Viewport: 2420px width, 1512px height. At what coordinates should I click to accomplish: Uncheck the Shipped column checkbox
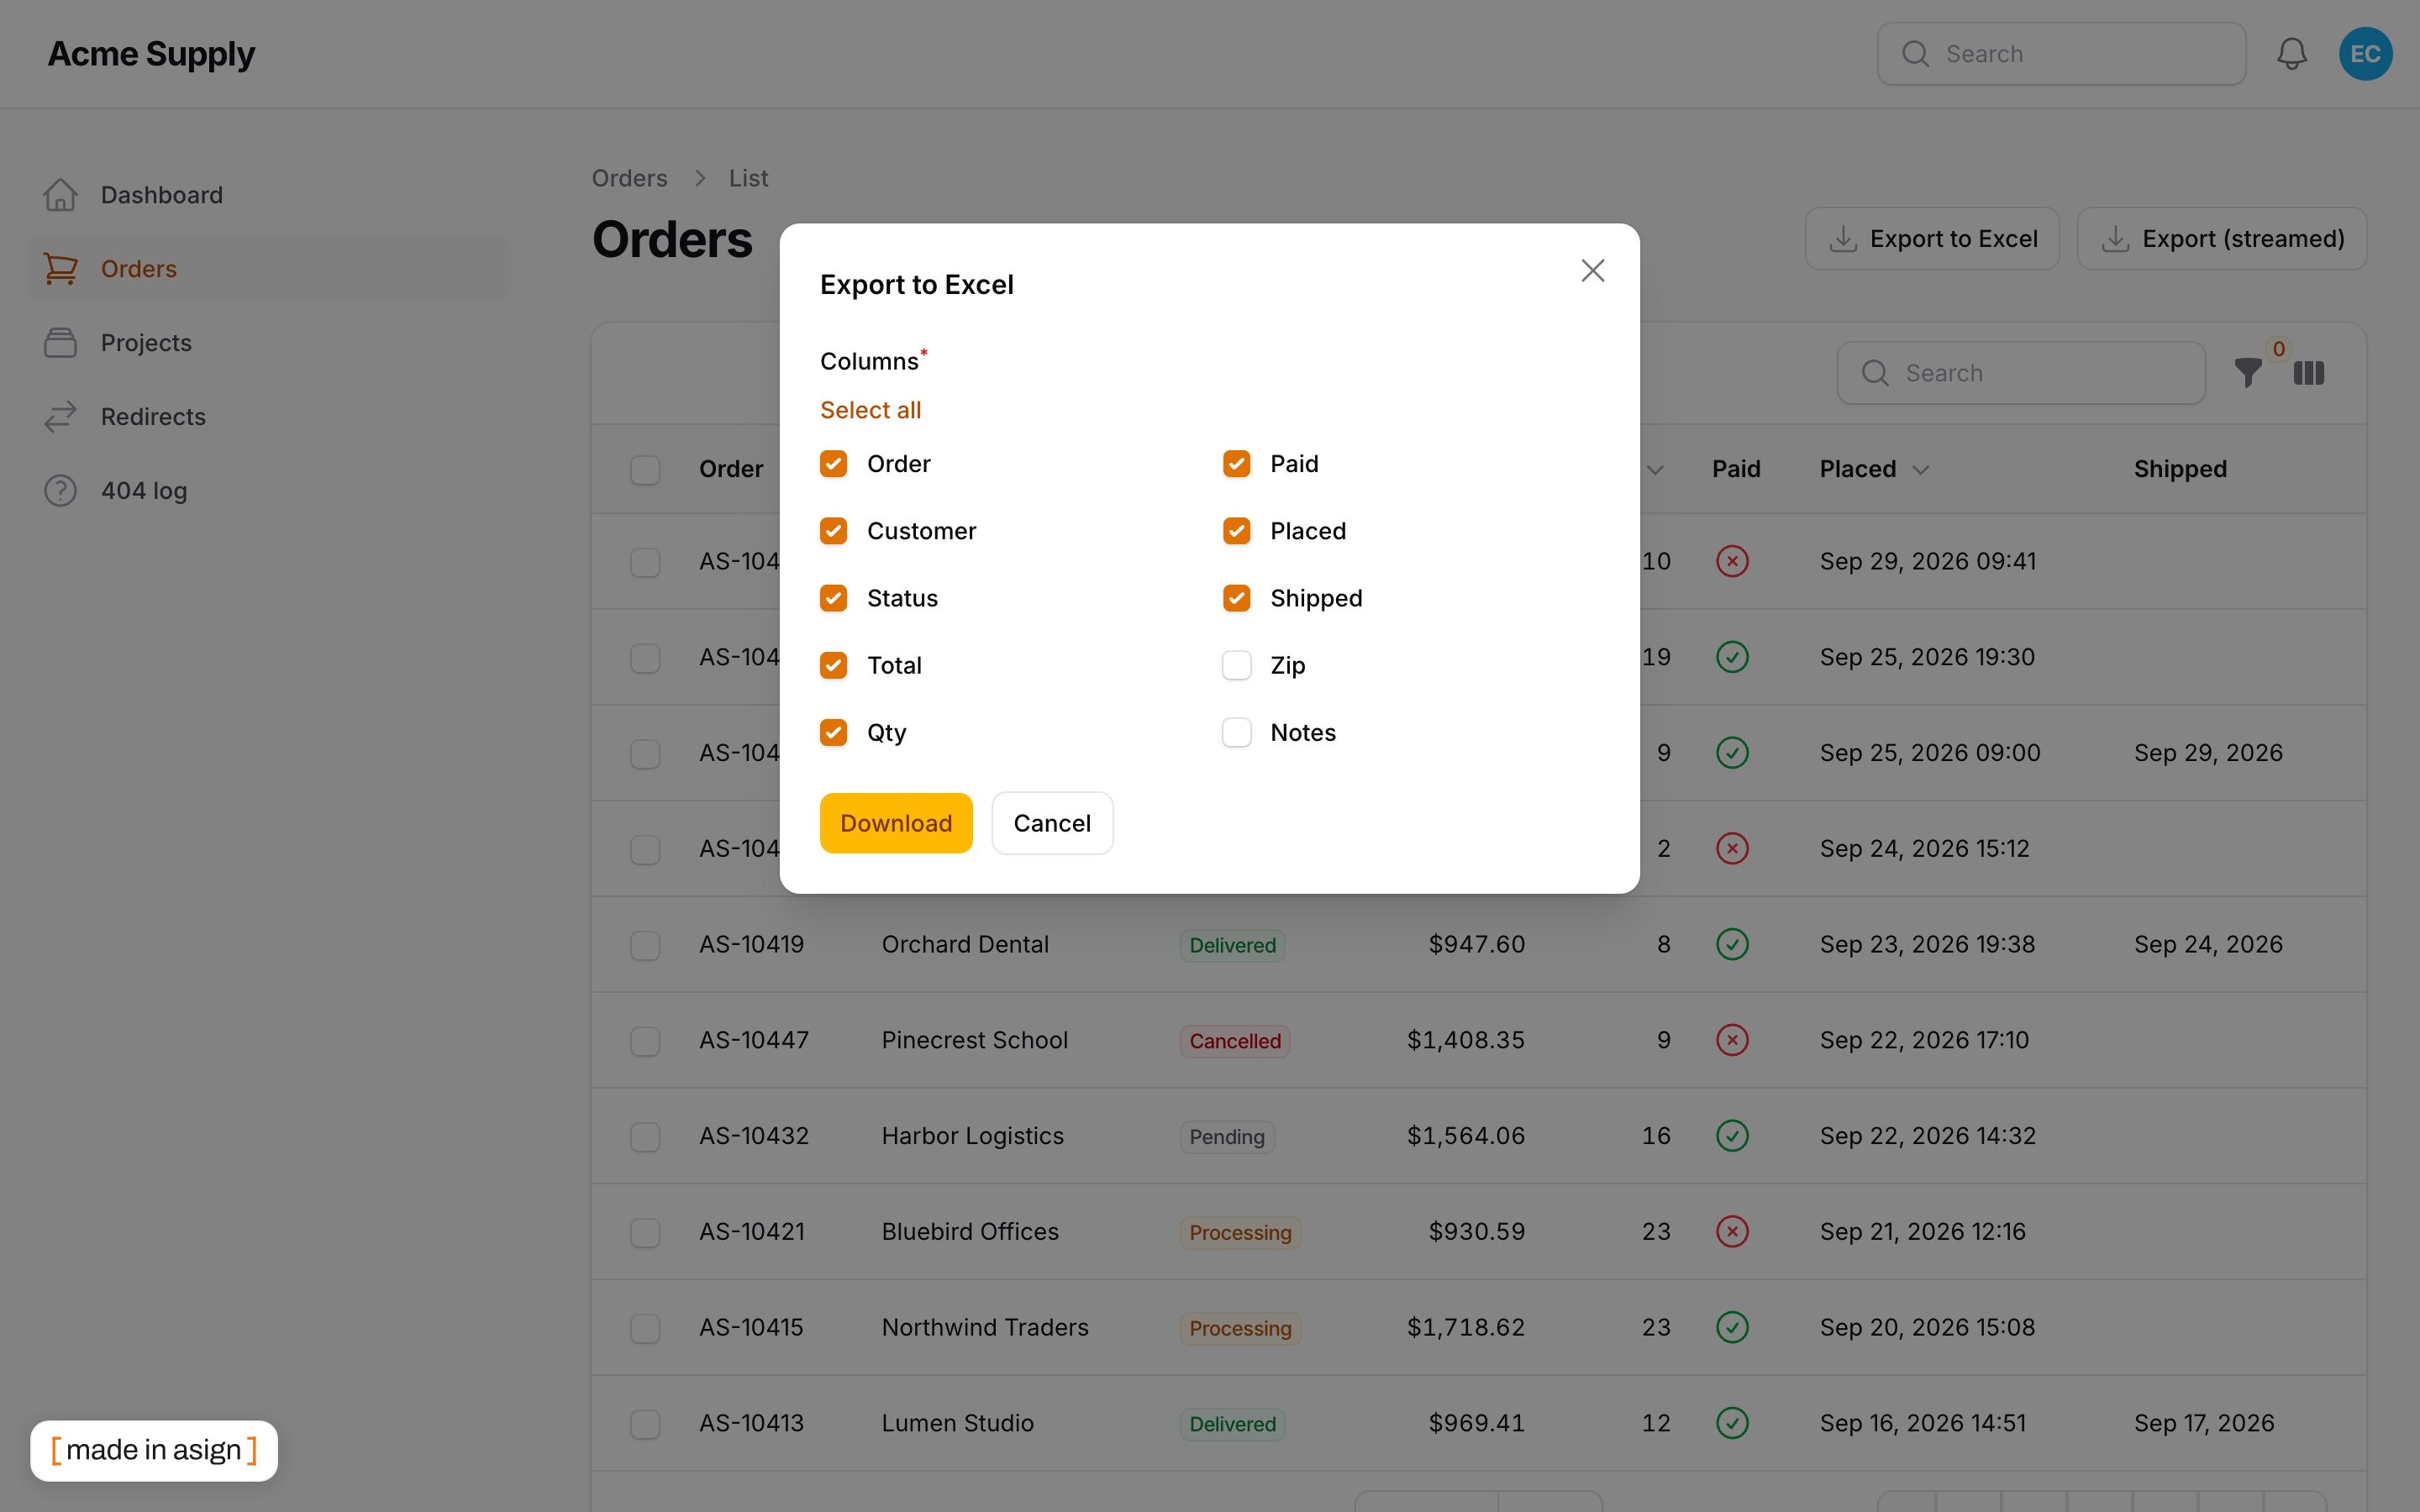(x=1236, y=598)
